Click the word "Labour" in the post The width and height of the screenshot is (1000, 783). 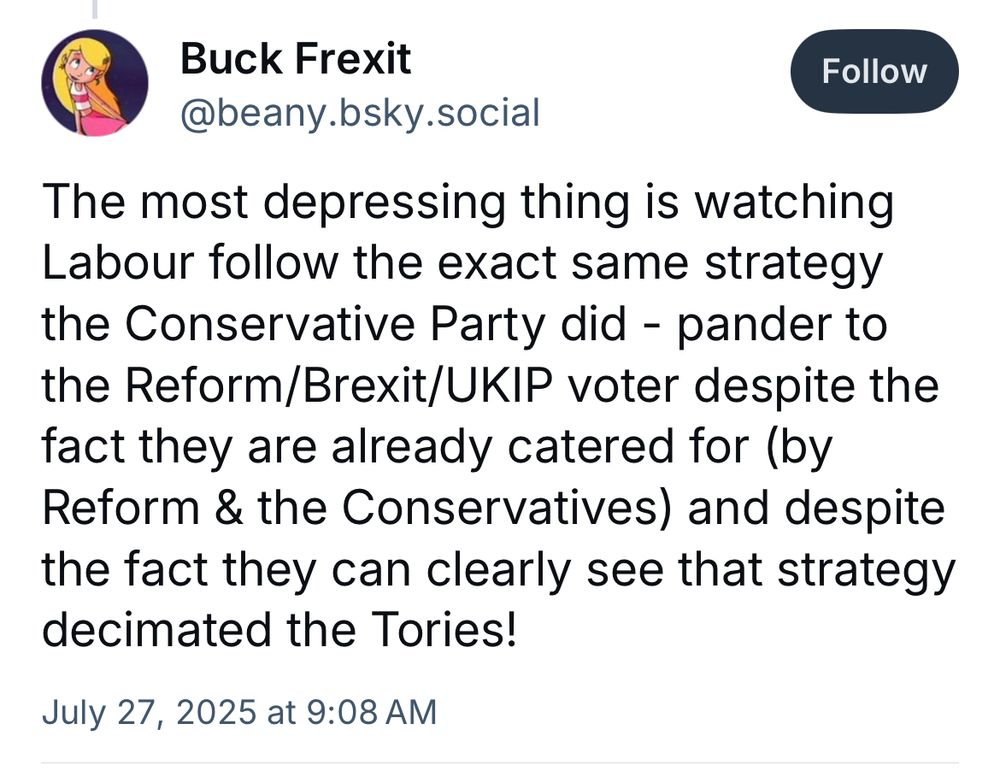point(118,262)
